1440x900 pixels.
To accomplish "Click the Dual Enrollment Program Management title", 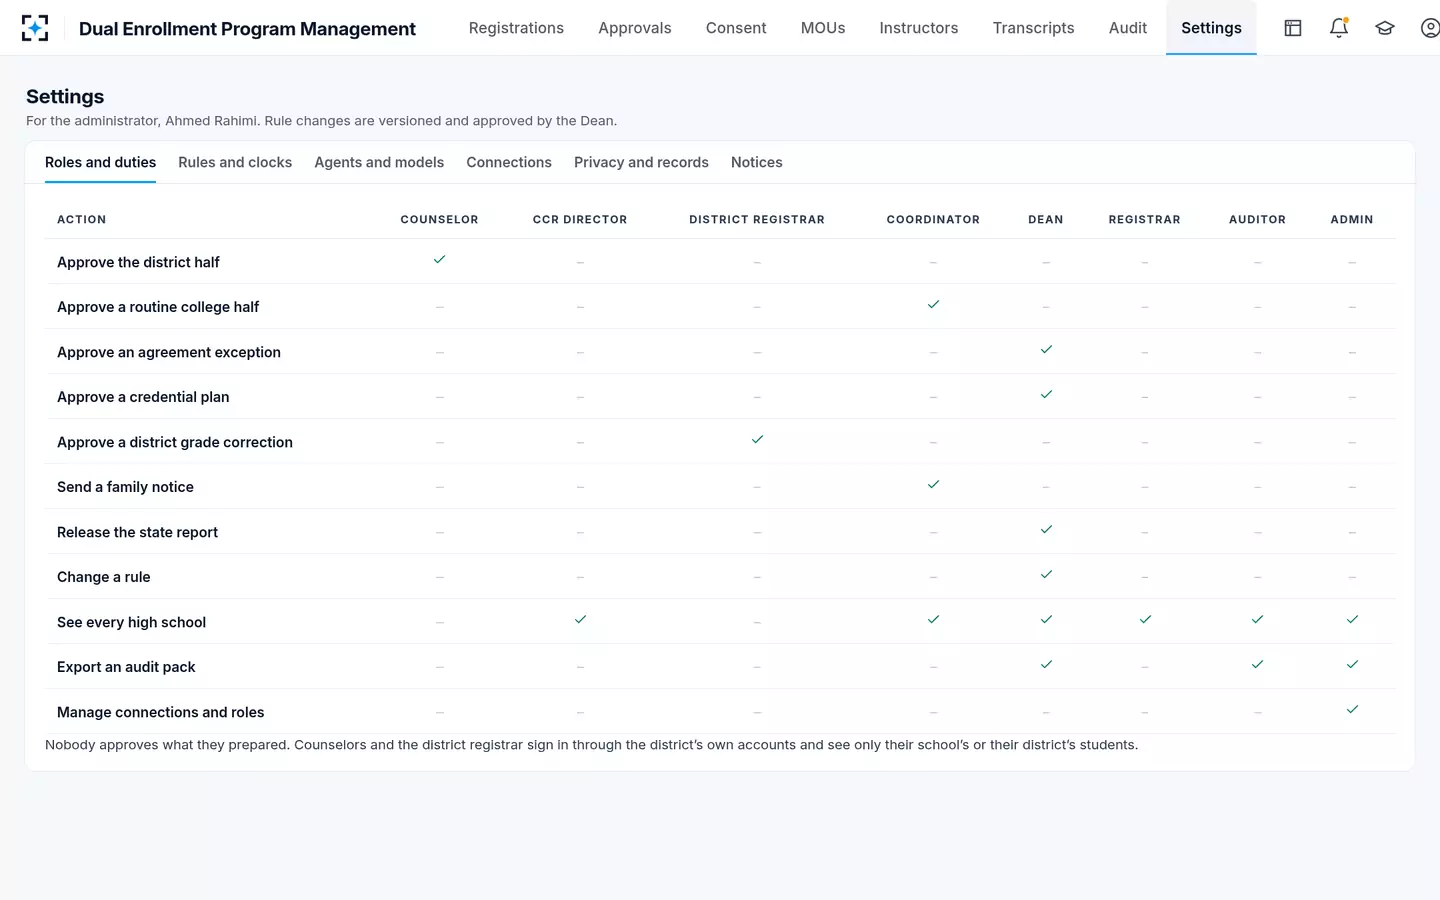I will pyautogui.click(x=247, y=29).
